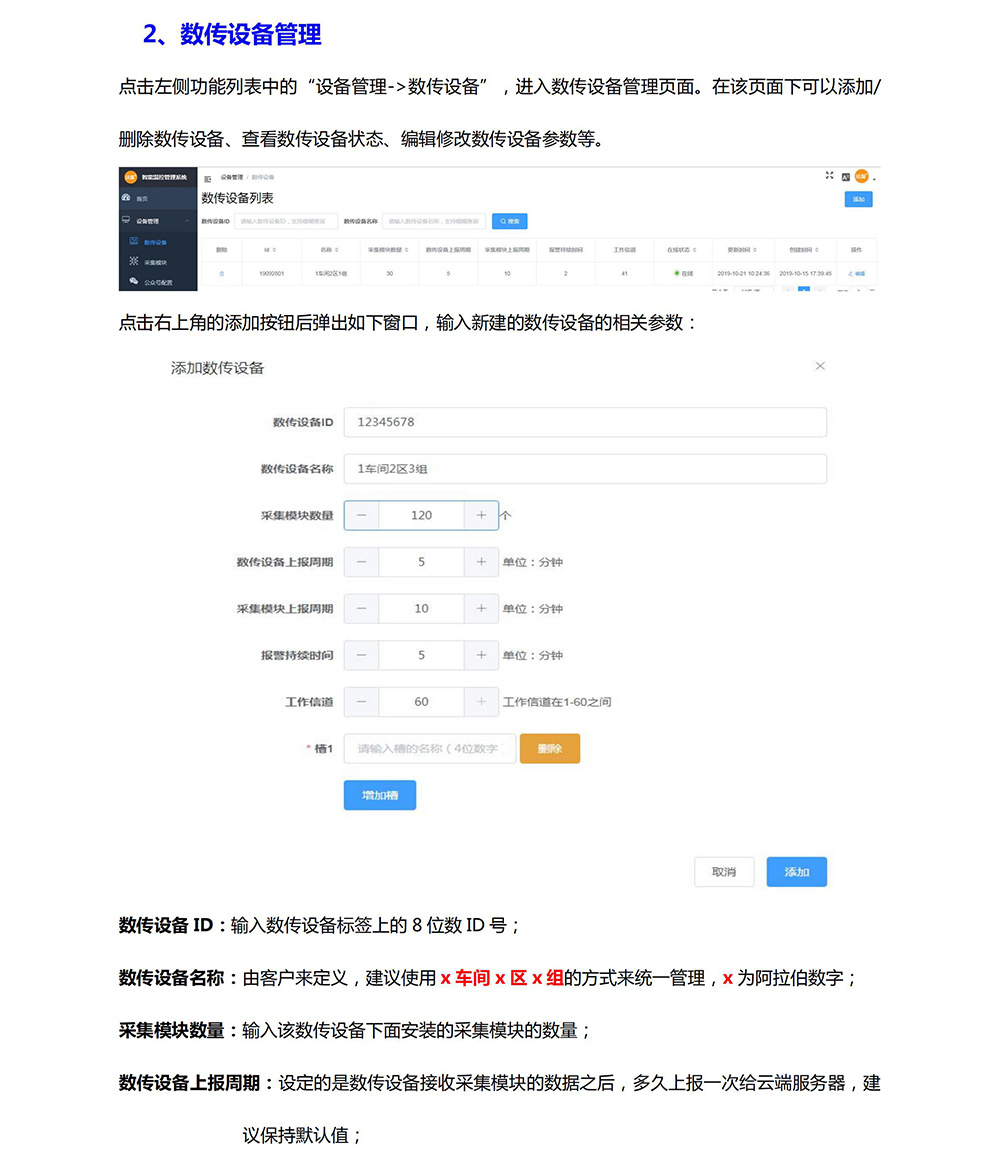The height and width of the screenshot is (1169, 1000).
Task: Click the 数传设备ID search input in list page
Action: pos(286,221)
